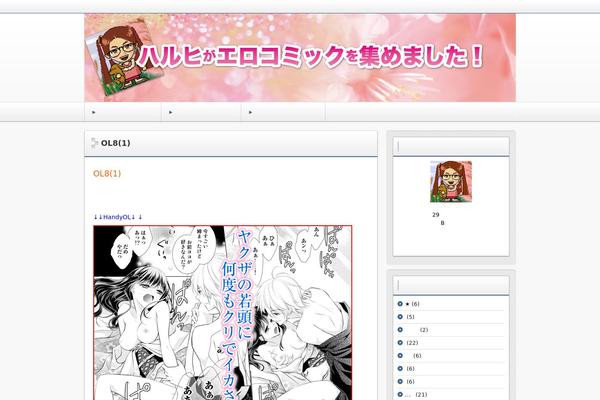Screen dimensions: 600x400
Task: Open the category showing (21)
Action: (416, 395)
